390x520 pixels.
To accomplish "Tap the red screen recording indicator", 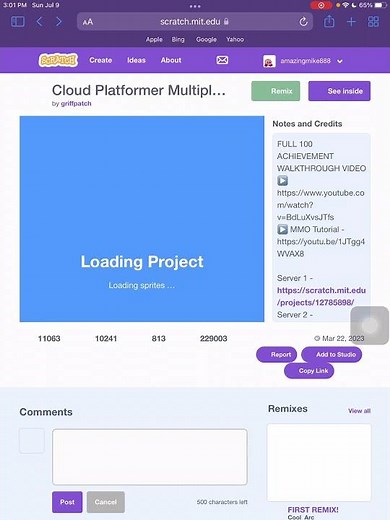I will pos(321,5).
